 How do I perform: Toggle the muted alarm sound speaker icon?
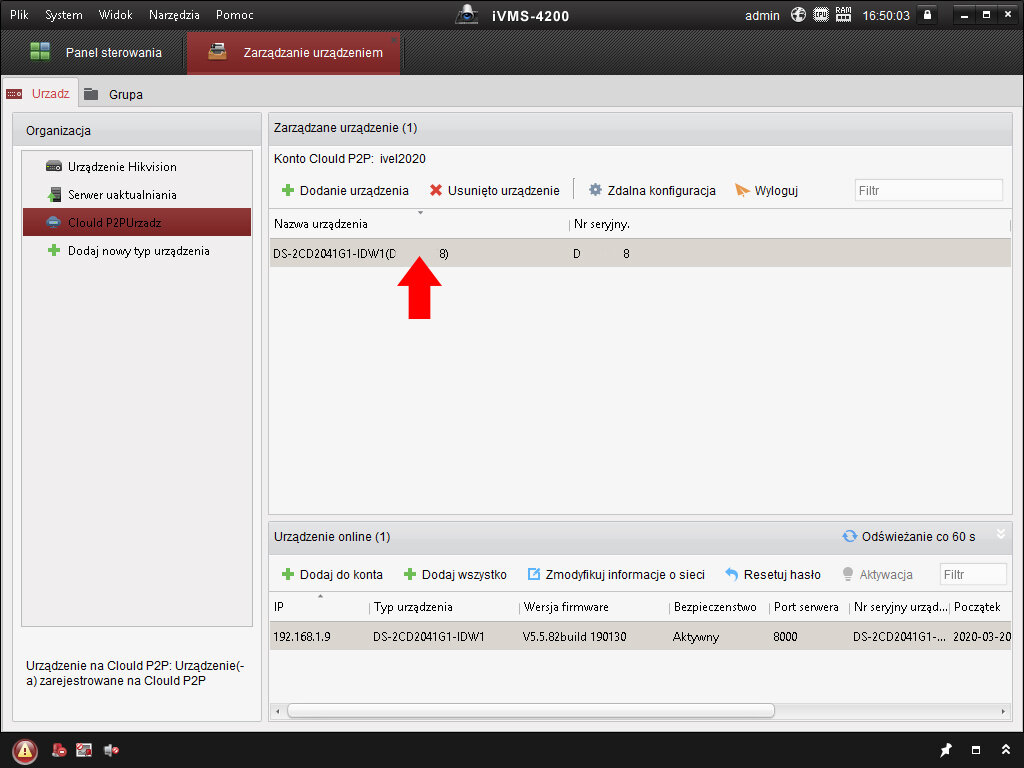[111, 750]
